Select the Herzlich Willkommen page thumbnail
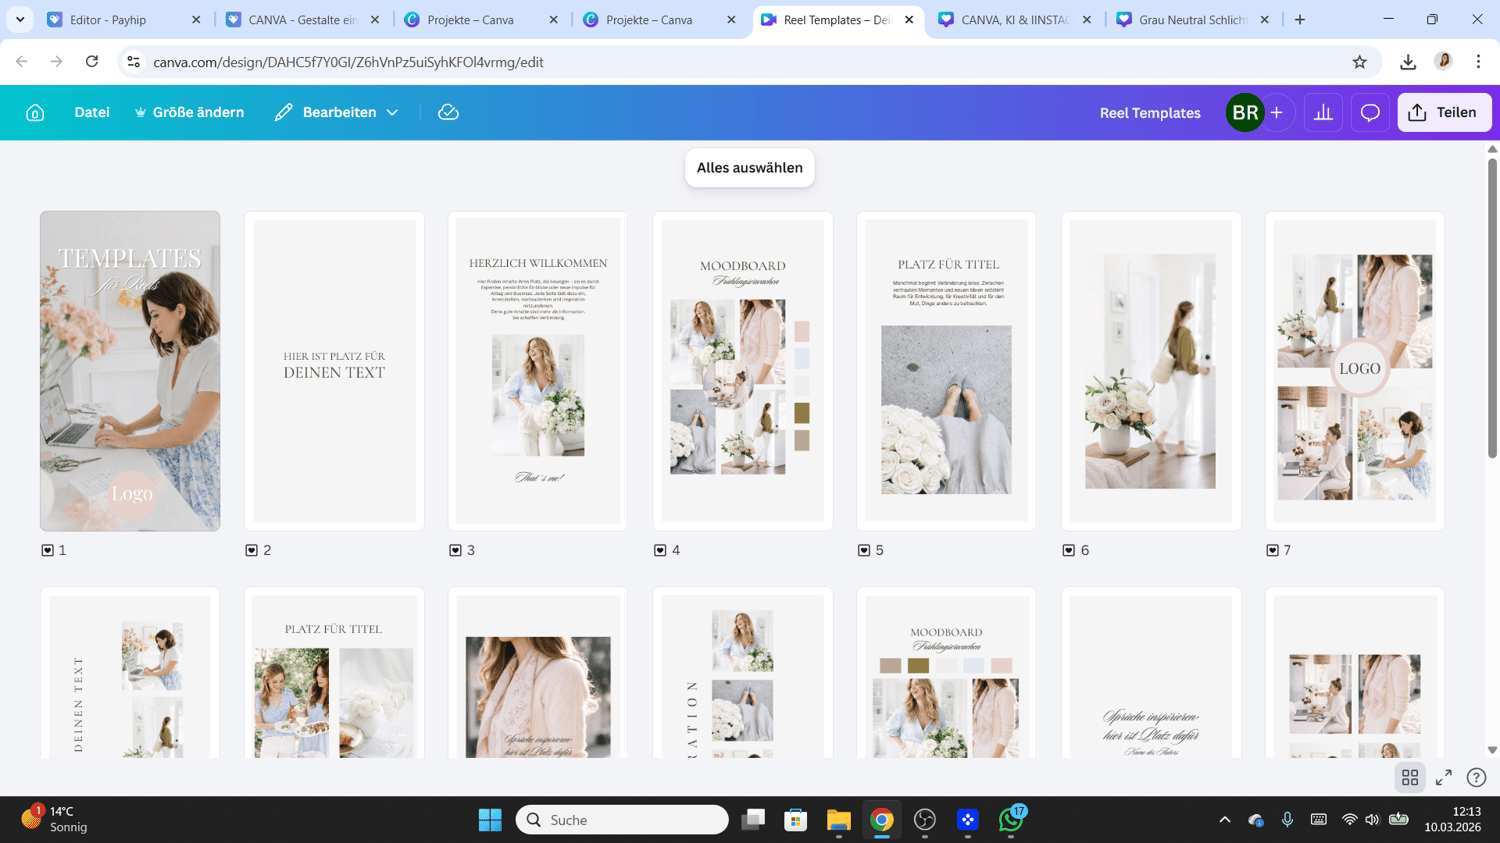The image size is (1500, 843). click(538, 371)
